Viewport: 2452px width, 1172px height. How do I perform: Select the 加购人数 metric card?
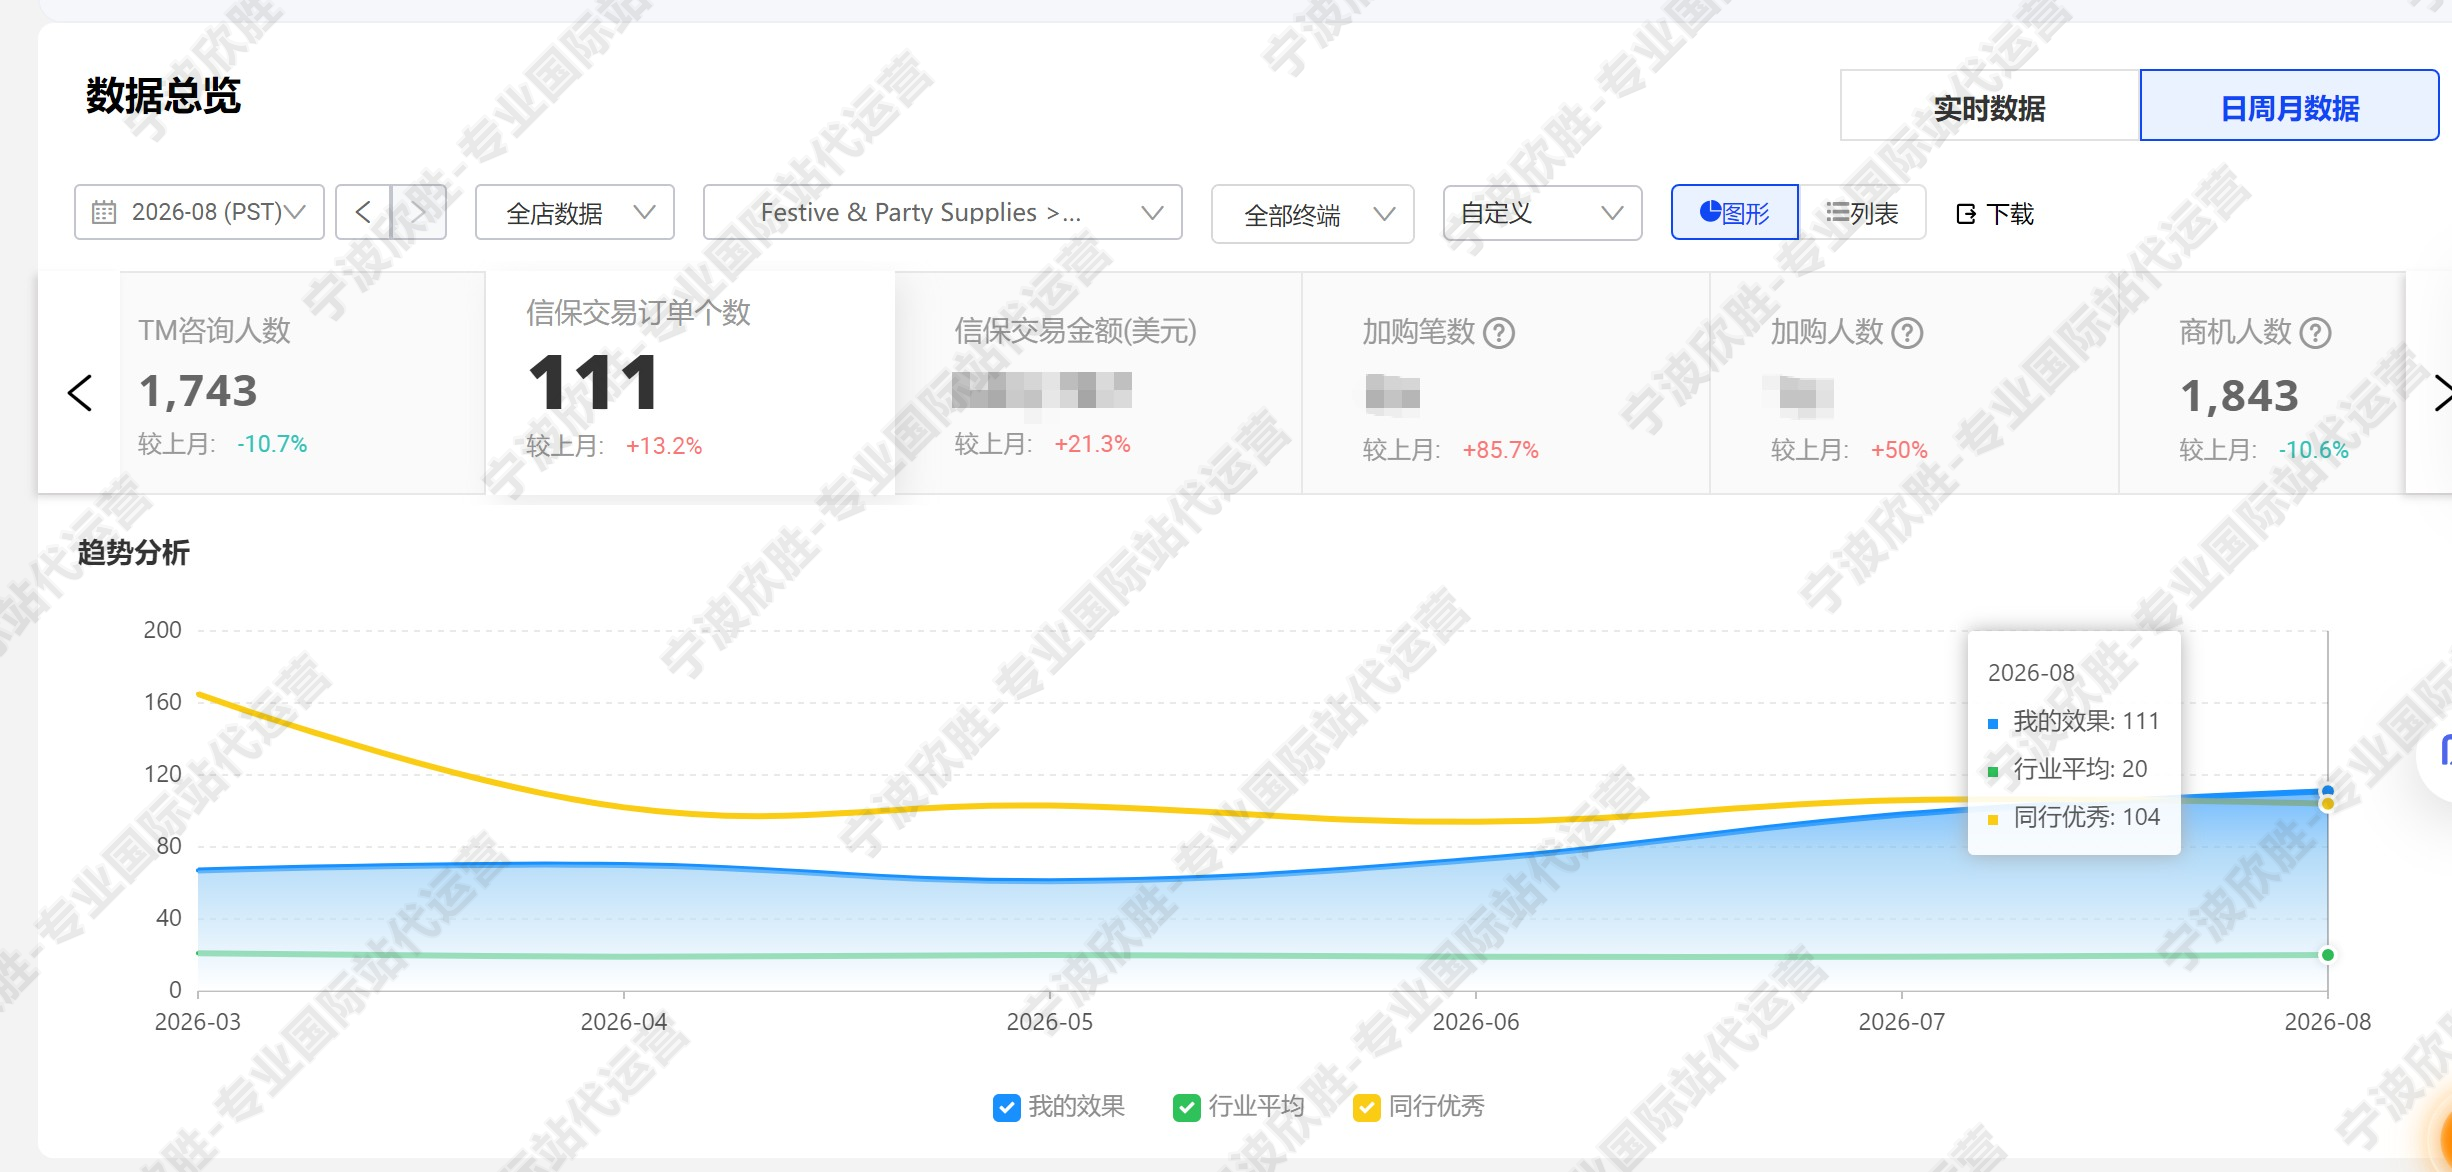click(1914, 383)
